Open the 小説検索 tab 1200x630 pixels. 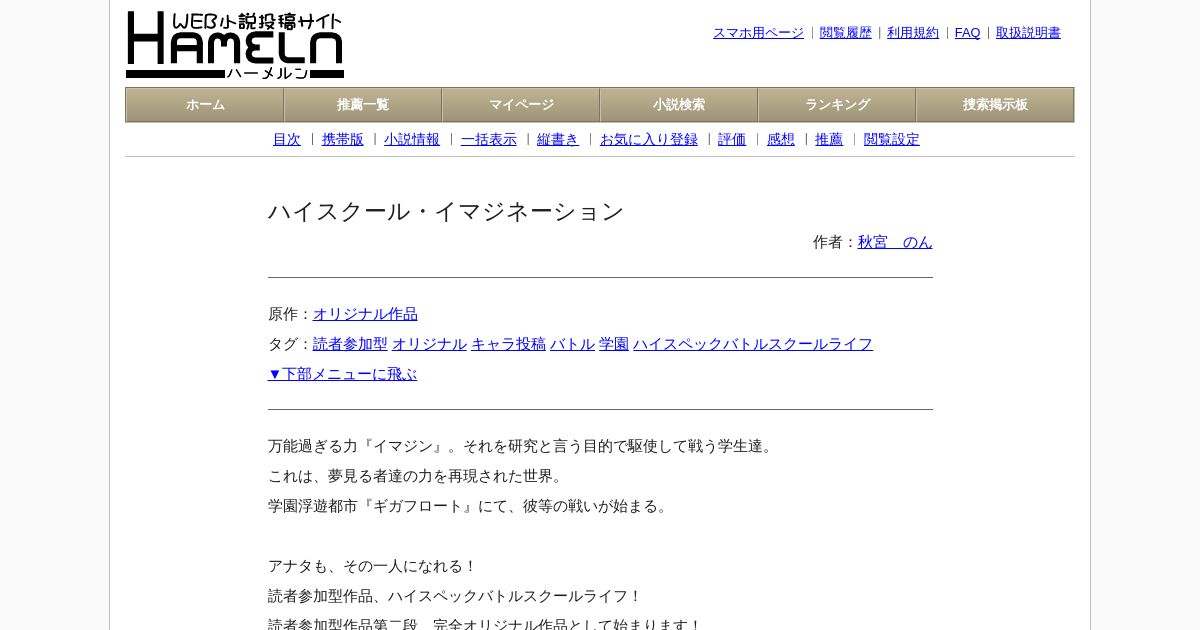(679, 105)
